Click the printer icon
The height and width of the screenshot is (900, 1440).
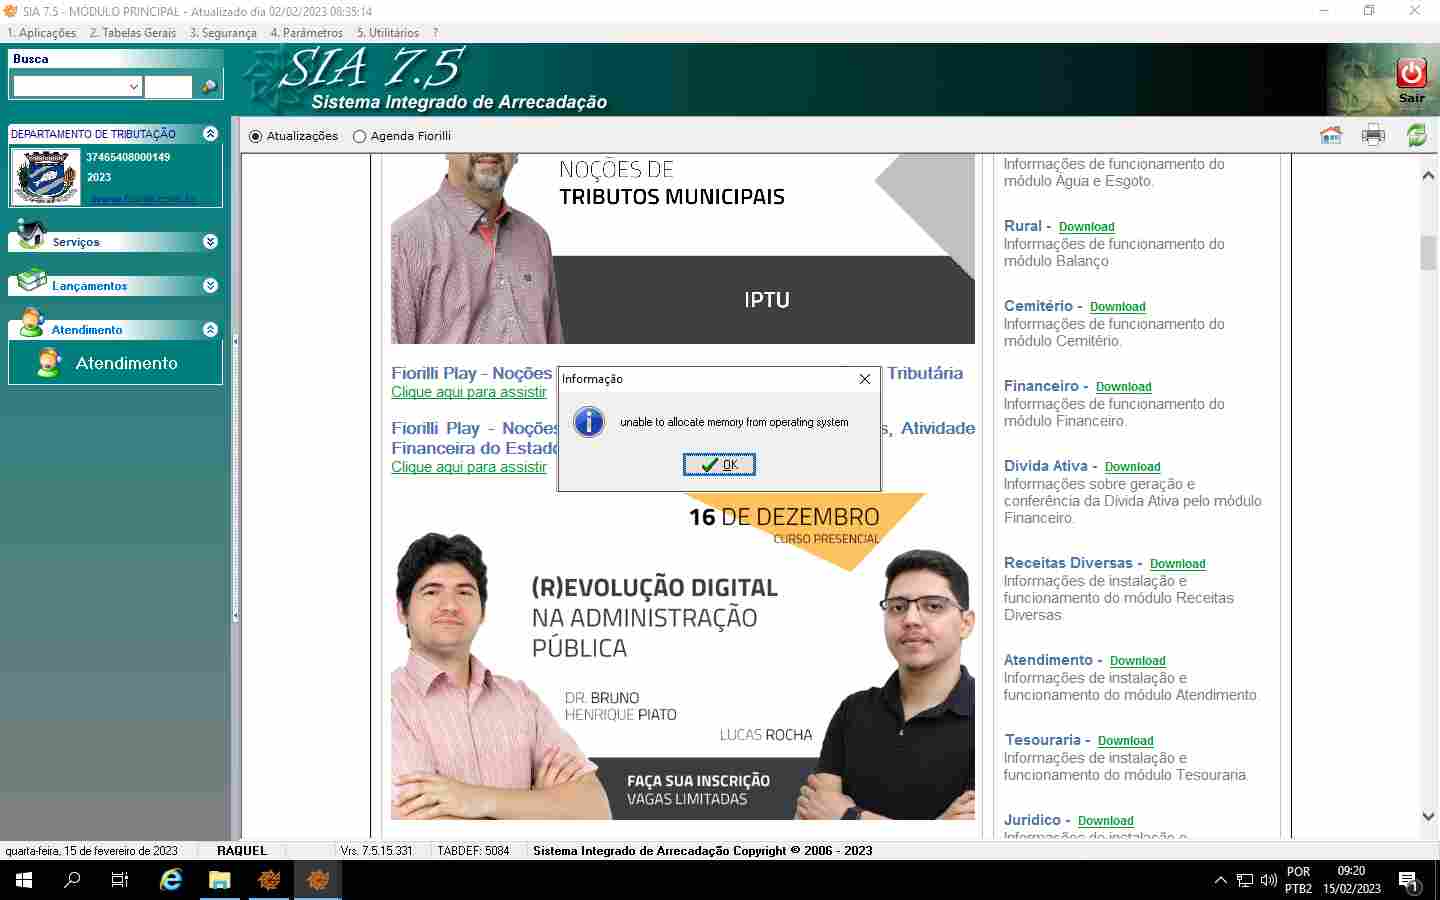point(1373,136)
